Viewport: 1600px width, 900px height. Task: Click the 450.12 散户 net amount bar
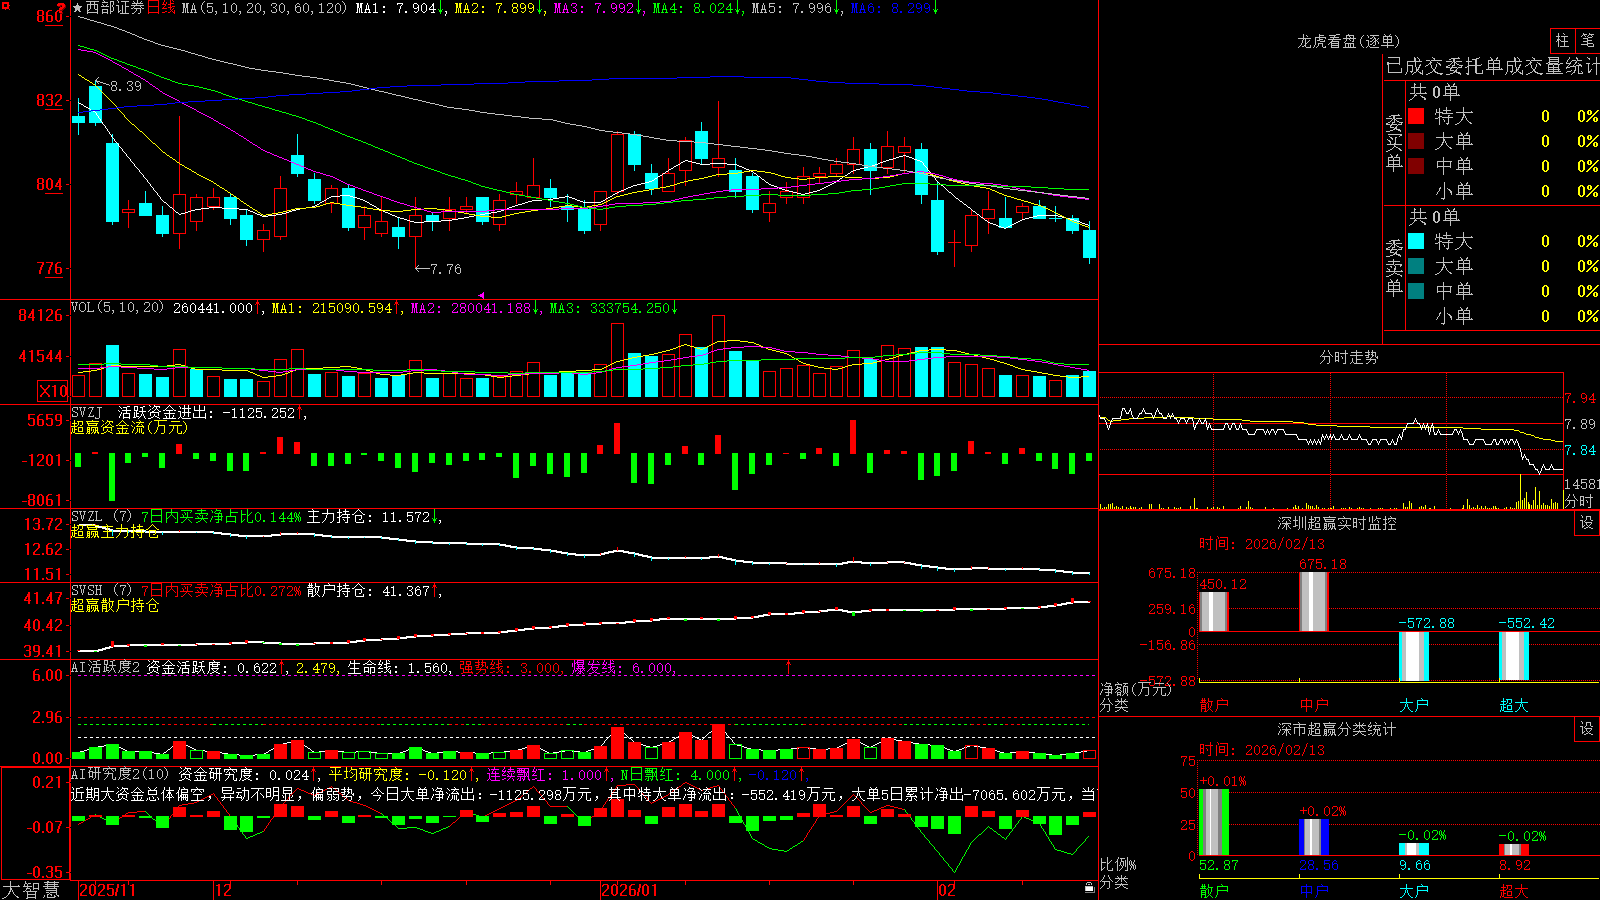(1214, 612)
